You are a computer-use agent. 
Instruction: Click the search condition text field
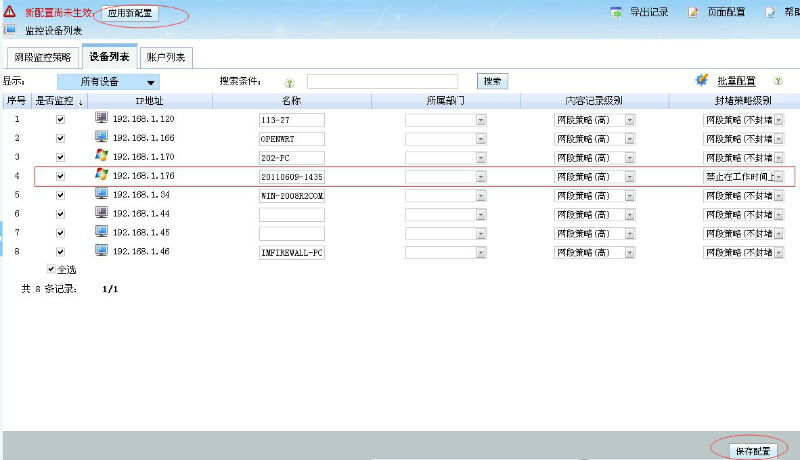382,81
